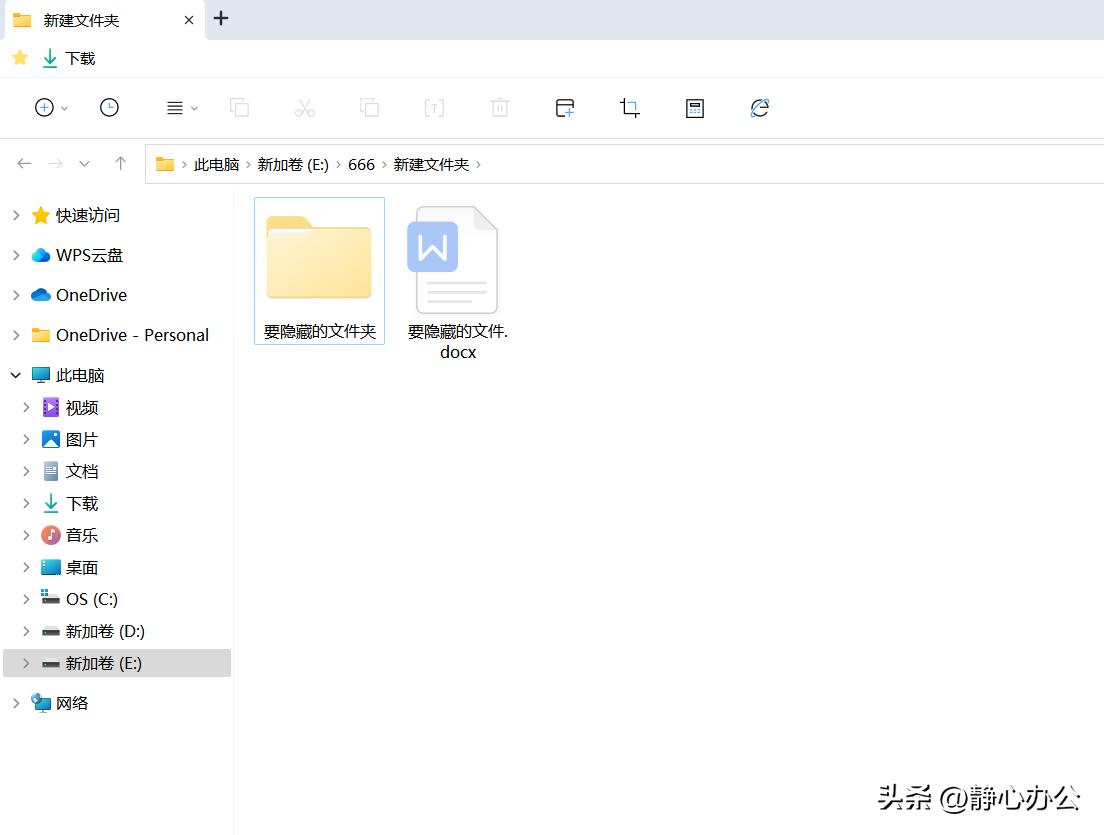This screenshot has width=1104, height=835.
Task: Click the Rename icon on the toolbar
Action: coord(434,108)
